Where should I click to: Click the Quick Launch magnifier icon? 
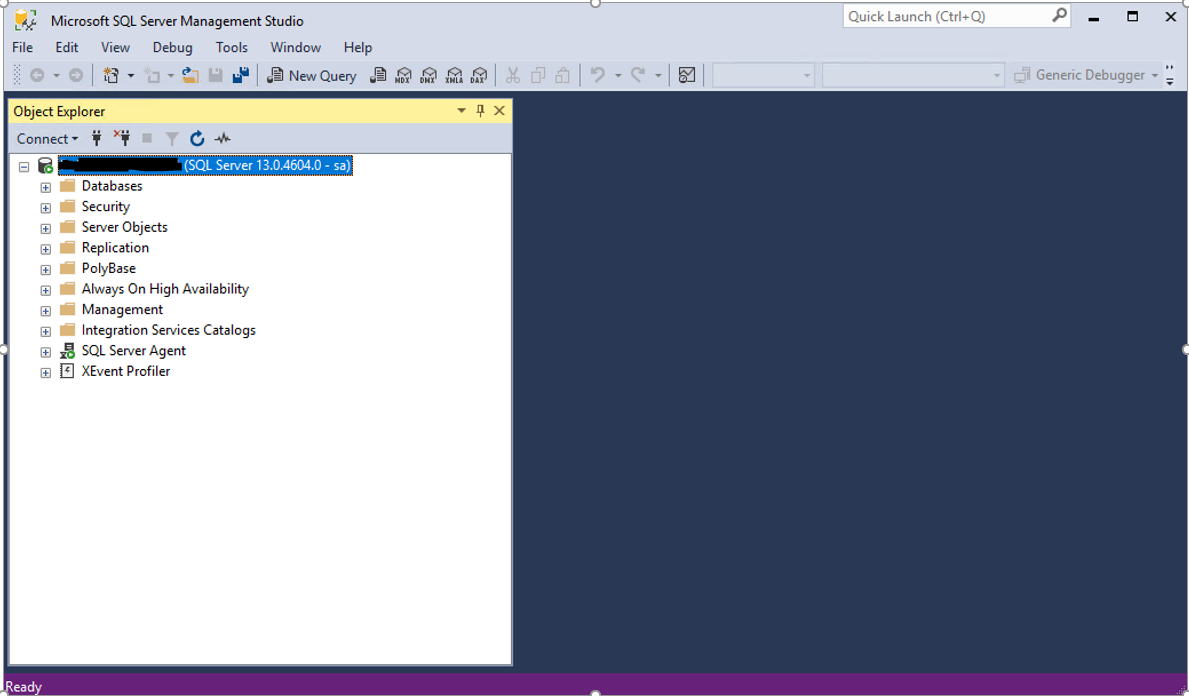[x=1059, y=15]
